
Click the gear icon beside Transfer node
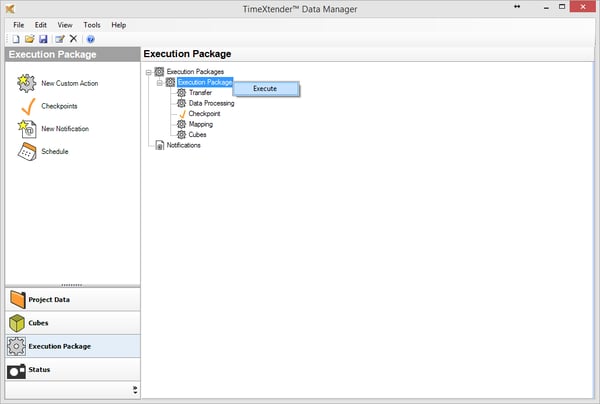click(x=181, y=93)
